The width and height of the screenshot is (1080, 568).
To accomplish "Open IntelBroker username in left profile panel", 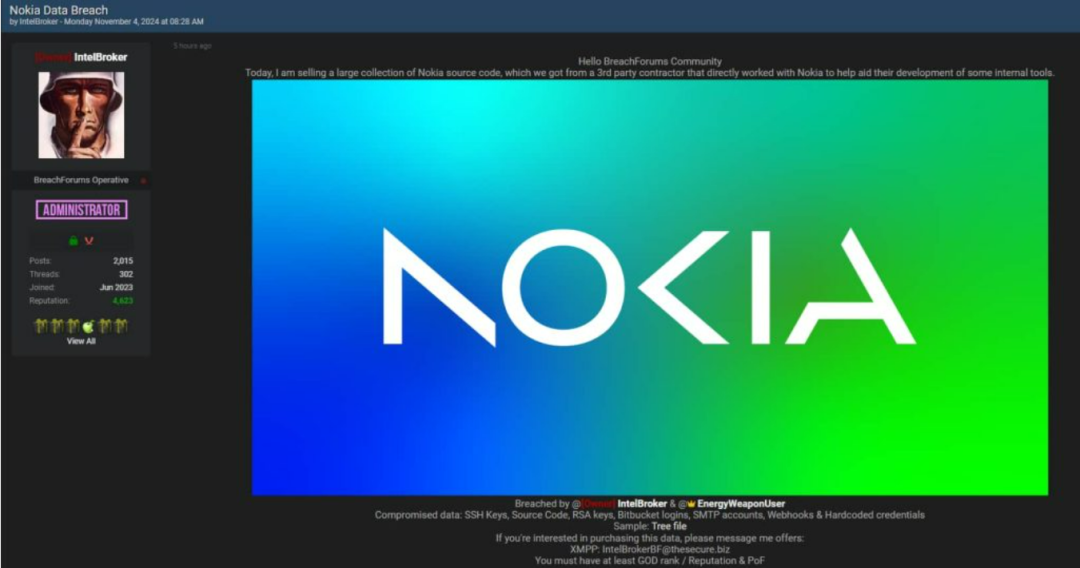I will (x=100, y=58).
